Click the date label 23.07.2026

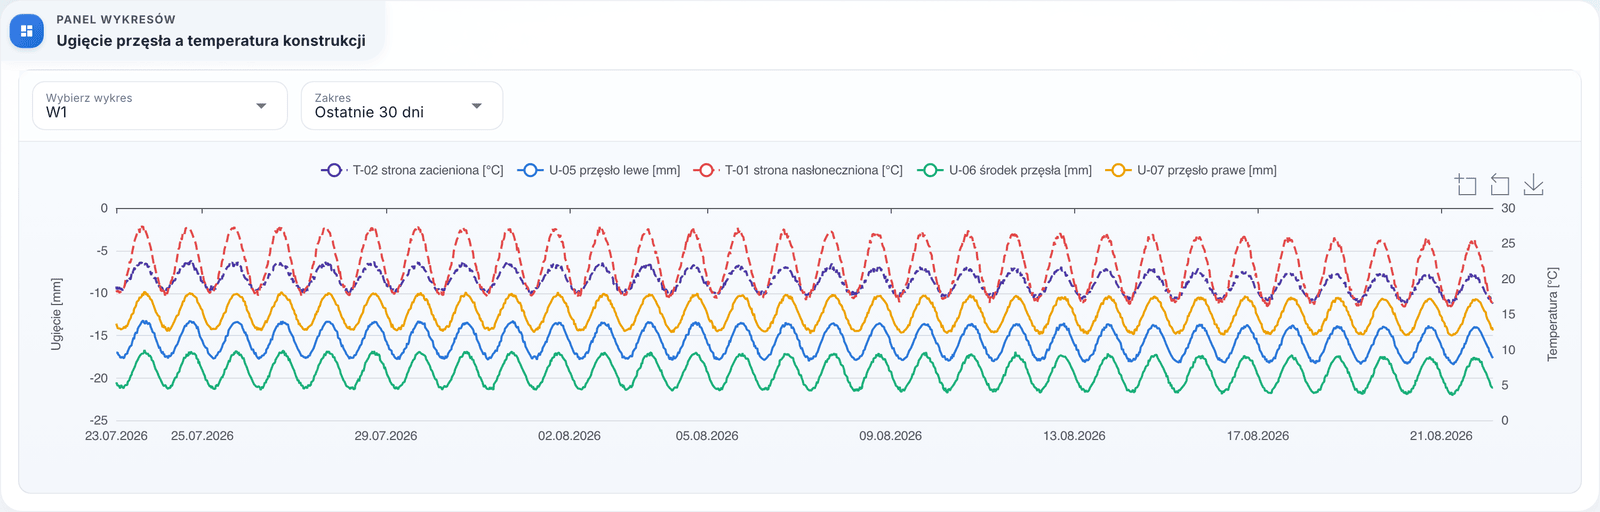click(116, 436)
